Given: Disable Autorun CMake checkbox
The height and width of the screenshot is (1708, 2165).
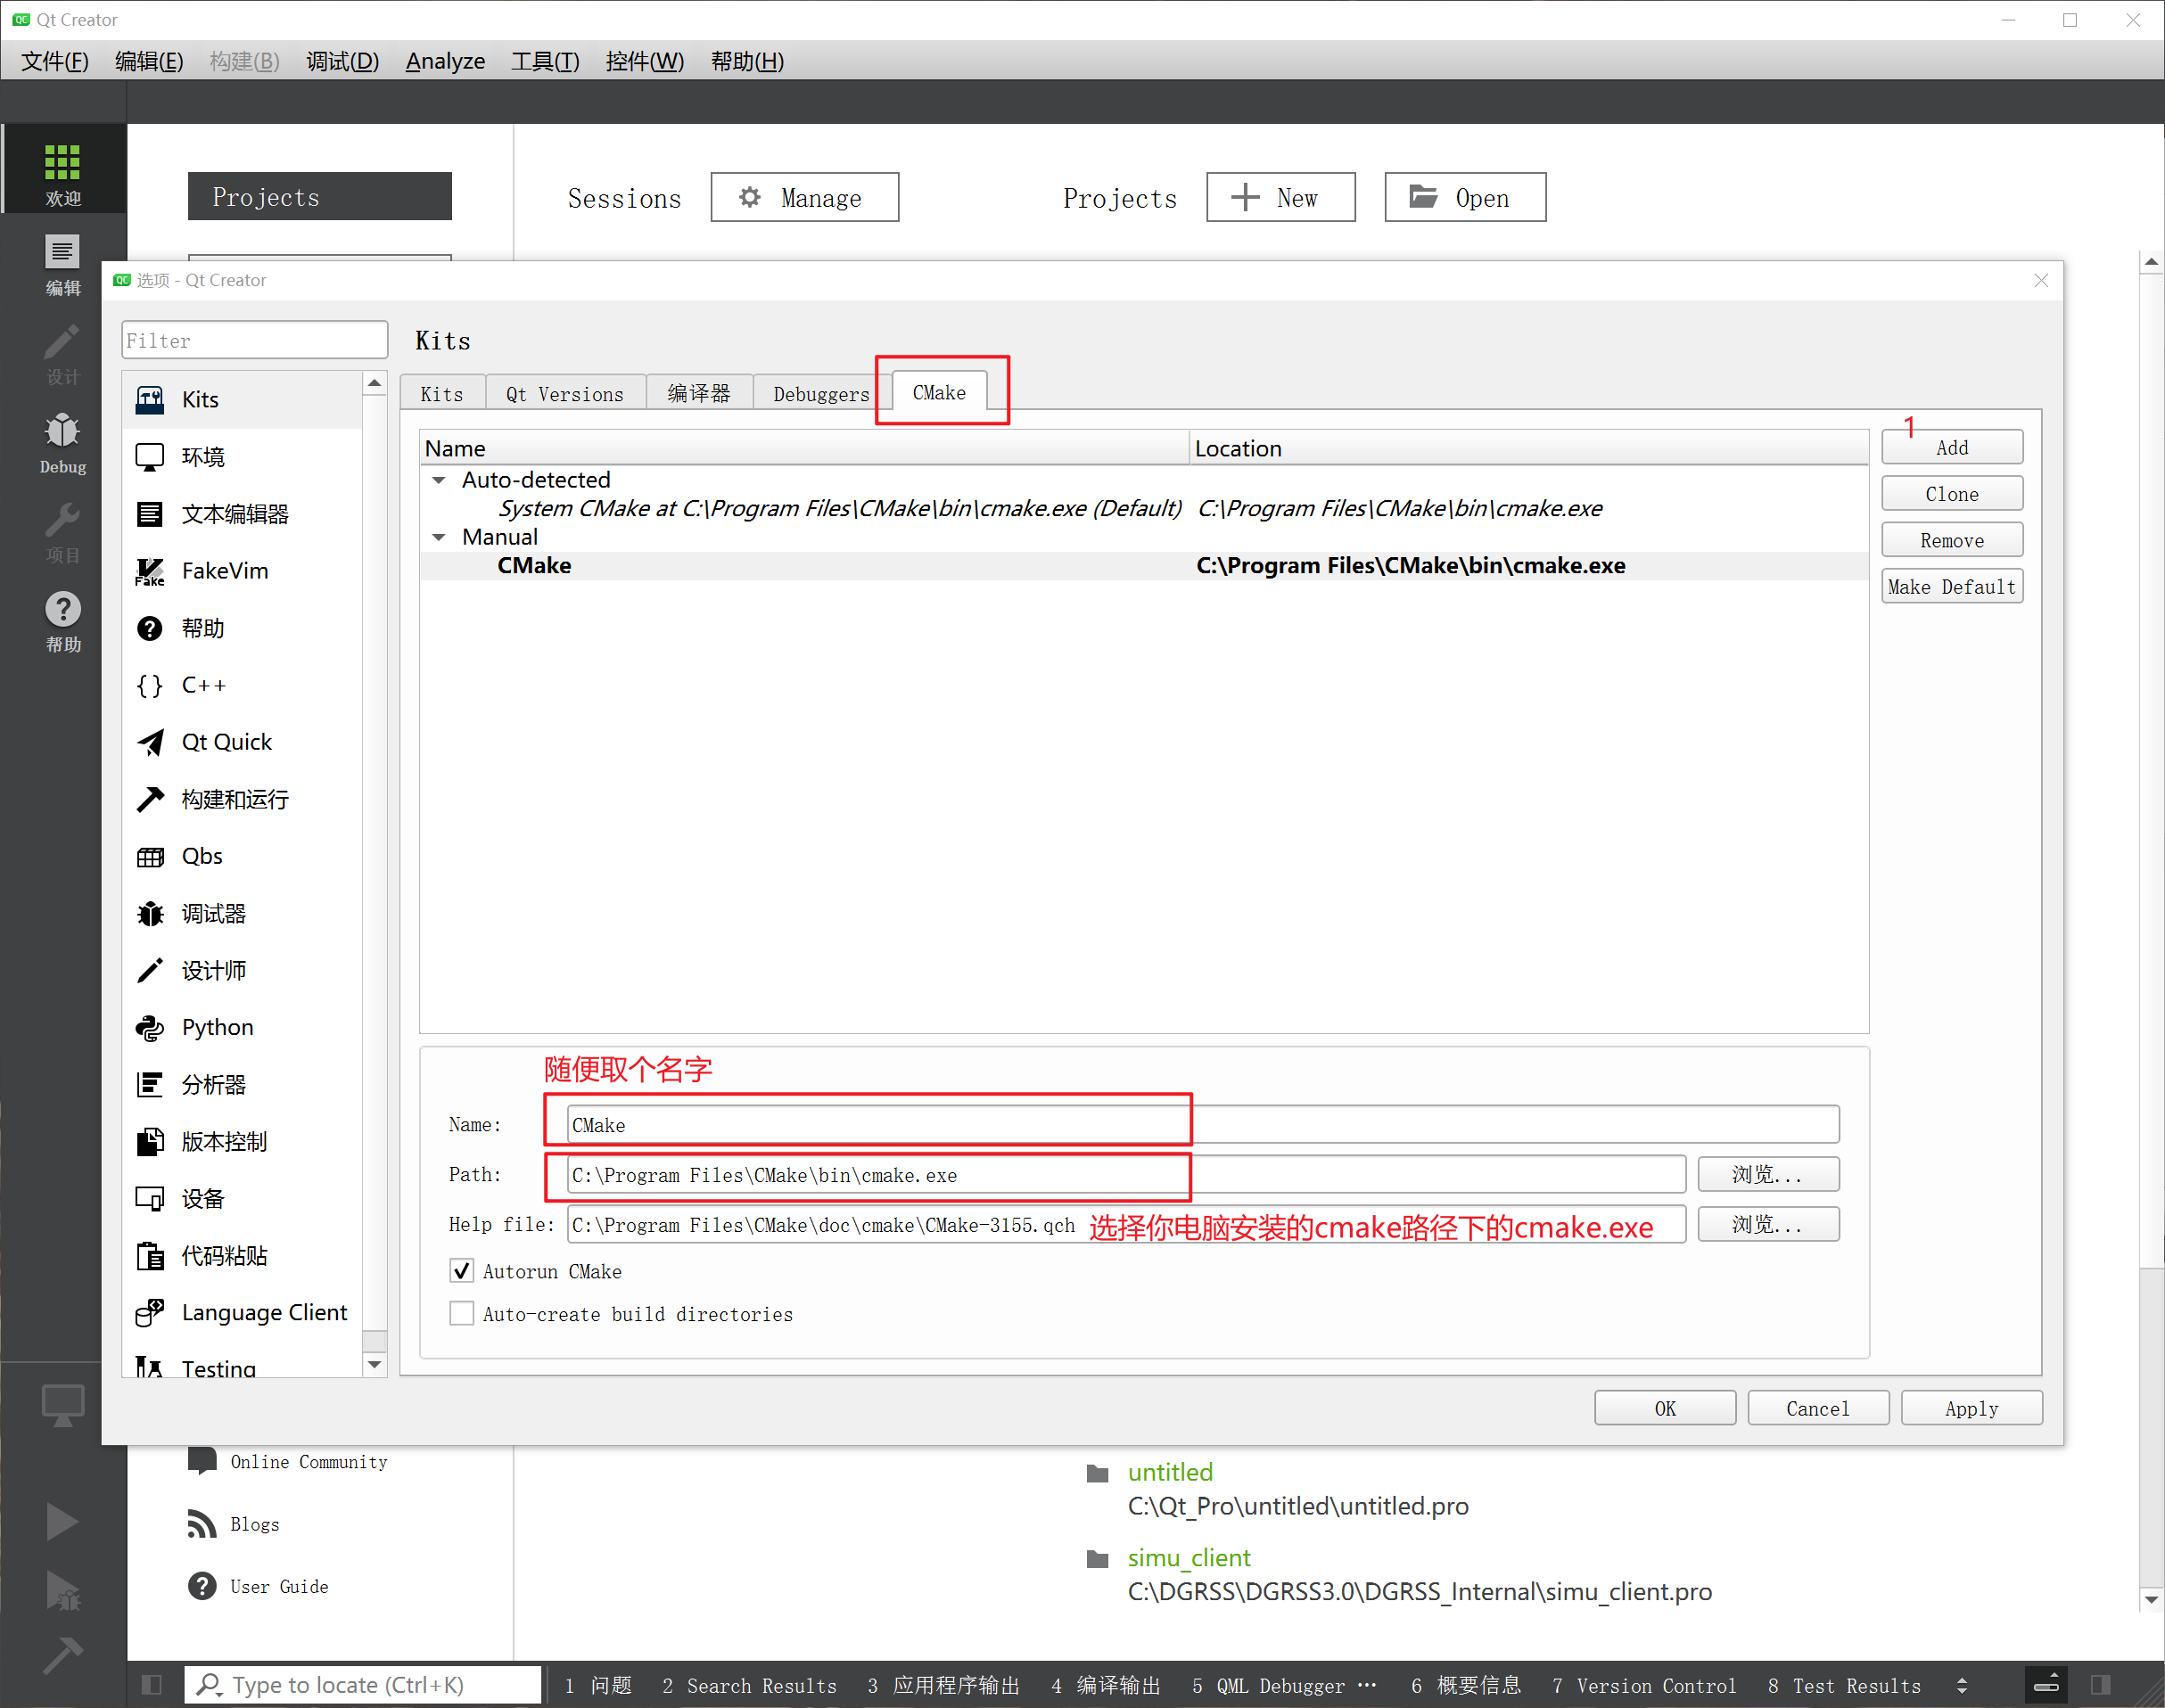Looking at the screenshot, I should coord(462,1271).
